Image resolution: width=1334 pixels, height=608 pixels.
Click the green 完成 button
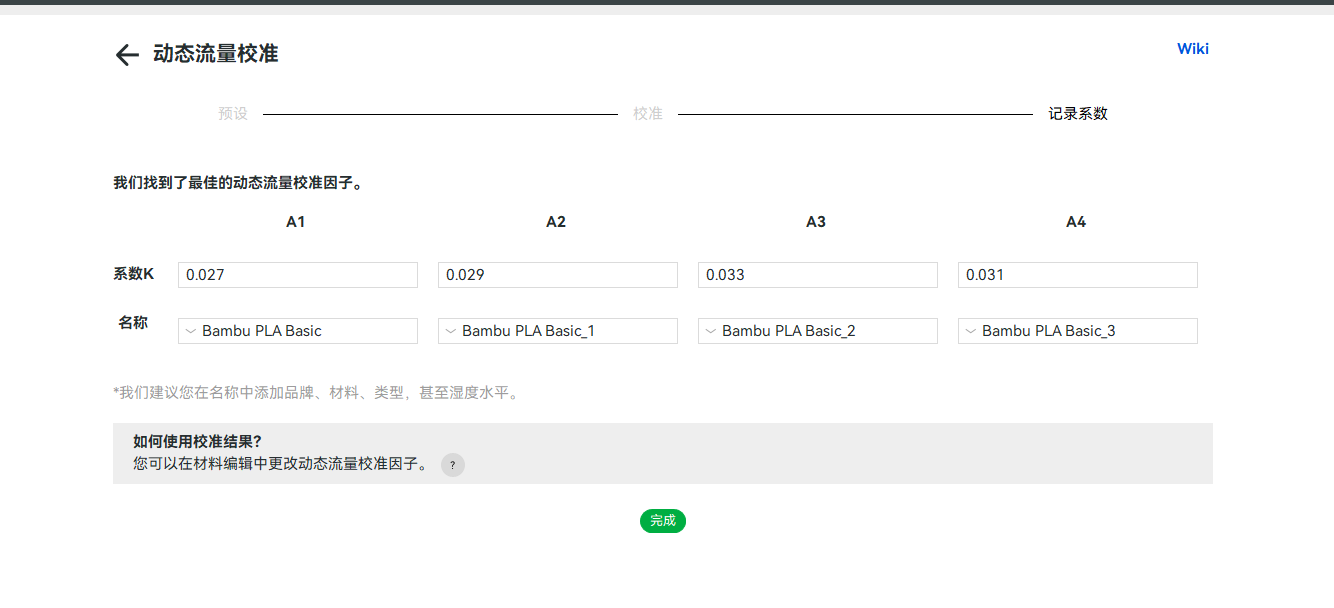663,520
